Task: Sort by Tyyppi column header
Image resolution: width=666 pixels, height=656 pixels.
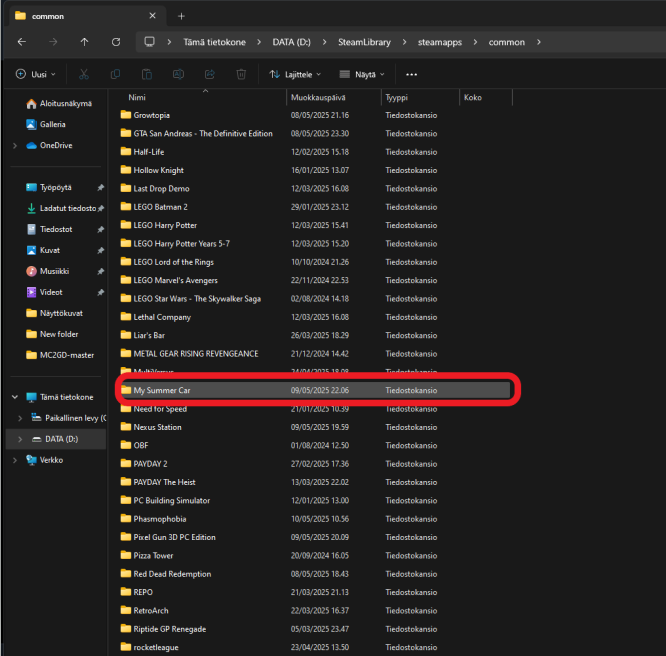Action: click(x=420, y=97)
